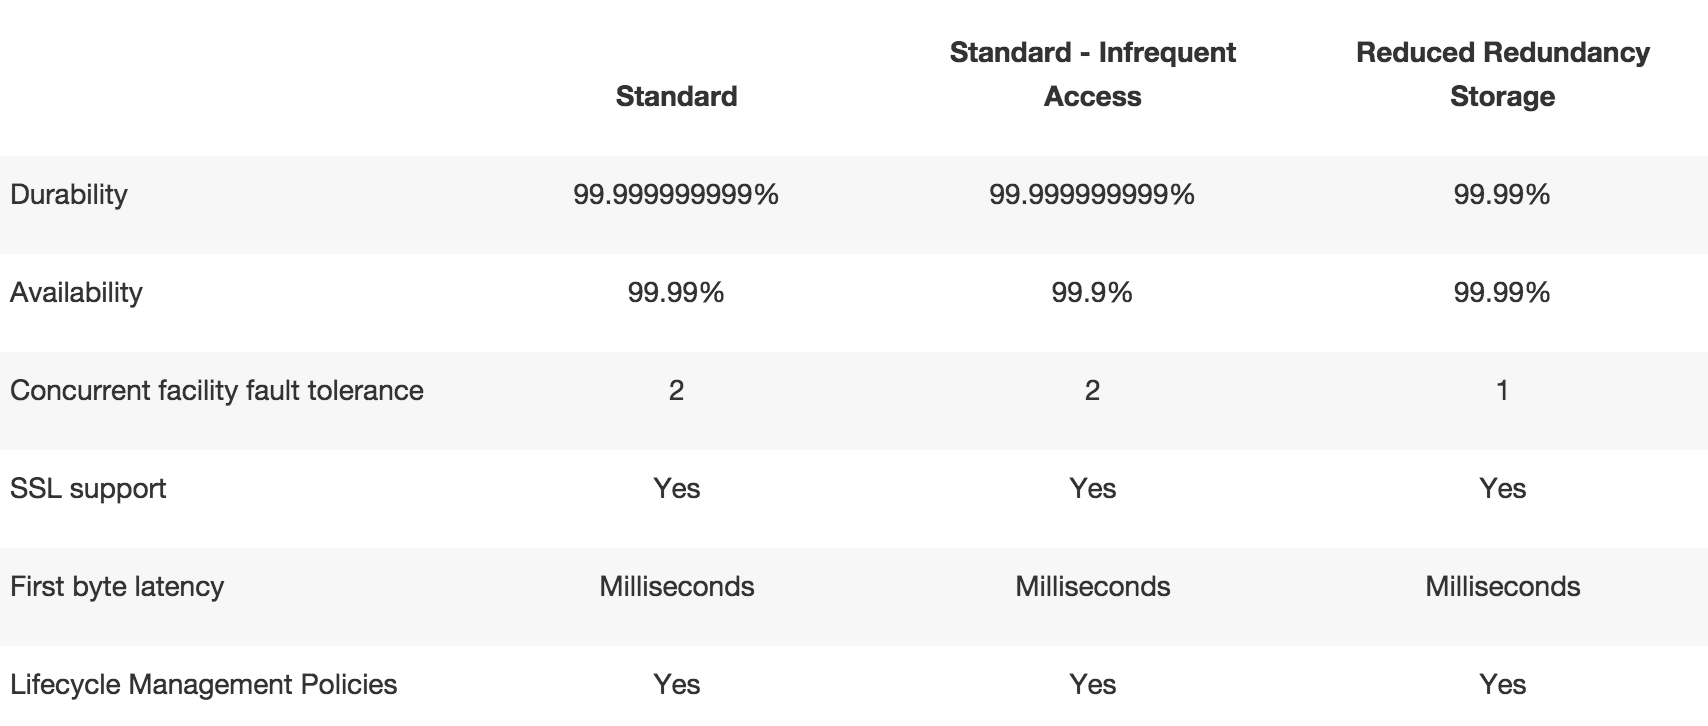Click Standard first byte latency Milliseconds
The height and width of the screenshot is (726, 1708).
click(676, 586)
